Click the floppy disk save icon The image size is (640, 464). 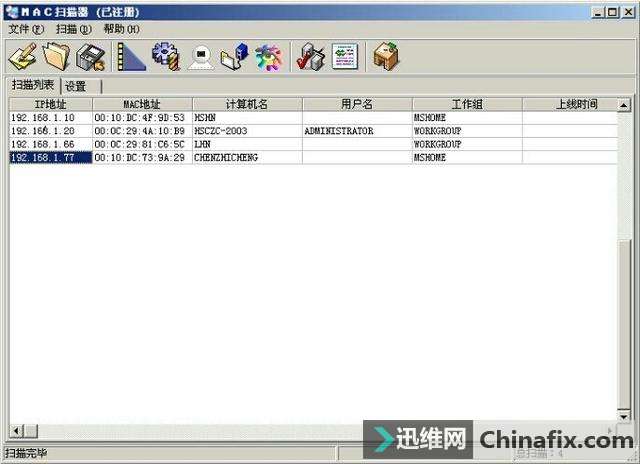coord(91,56)
